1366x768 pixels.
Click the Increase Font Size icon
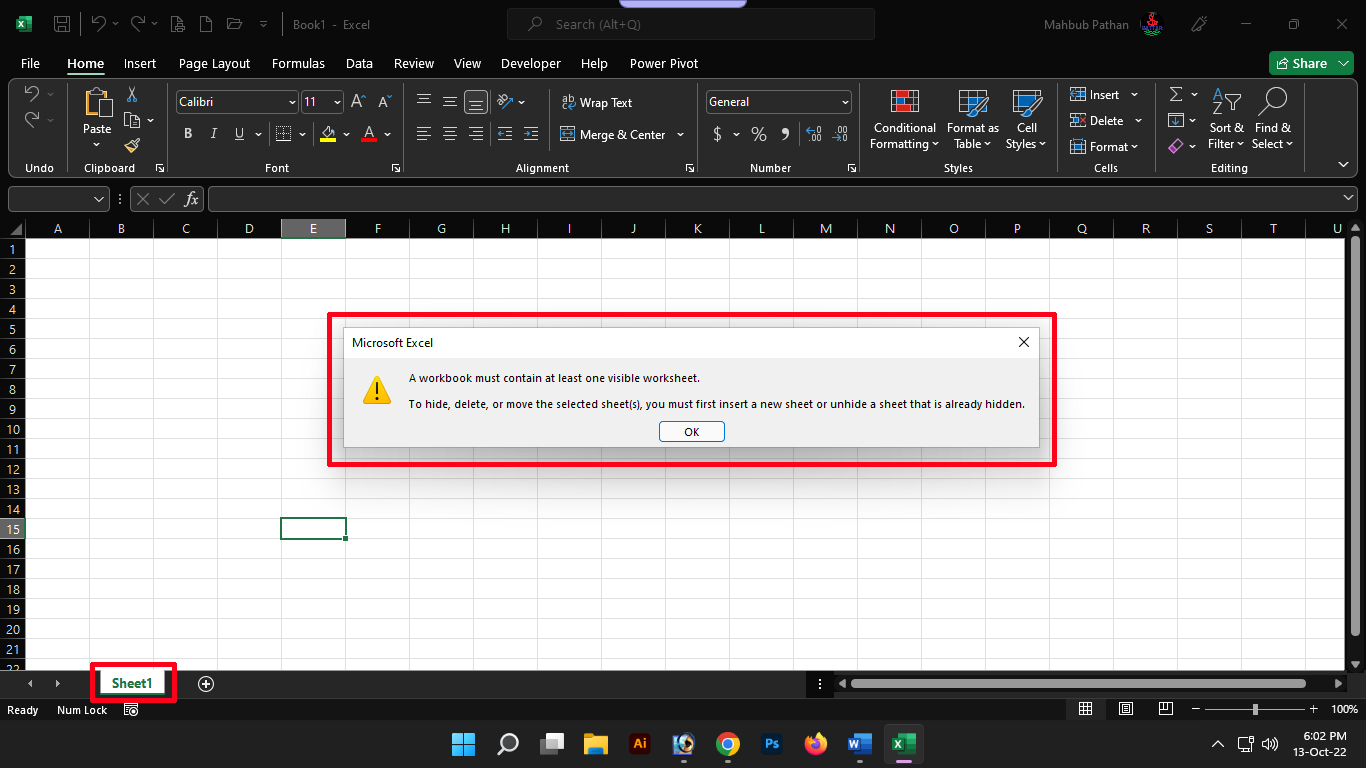(358, 102)
